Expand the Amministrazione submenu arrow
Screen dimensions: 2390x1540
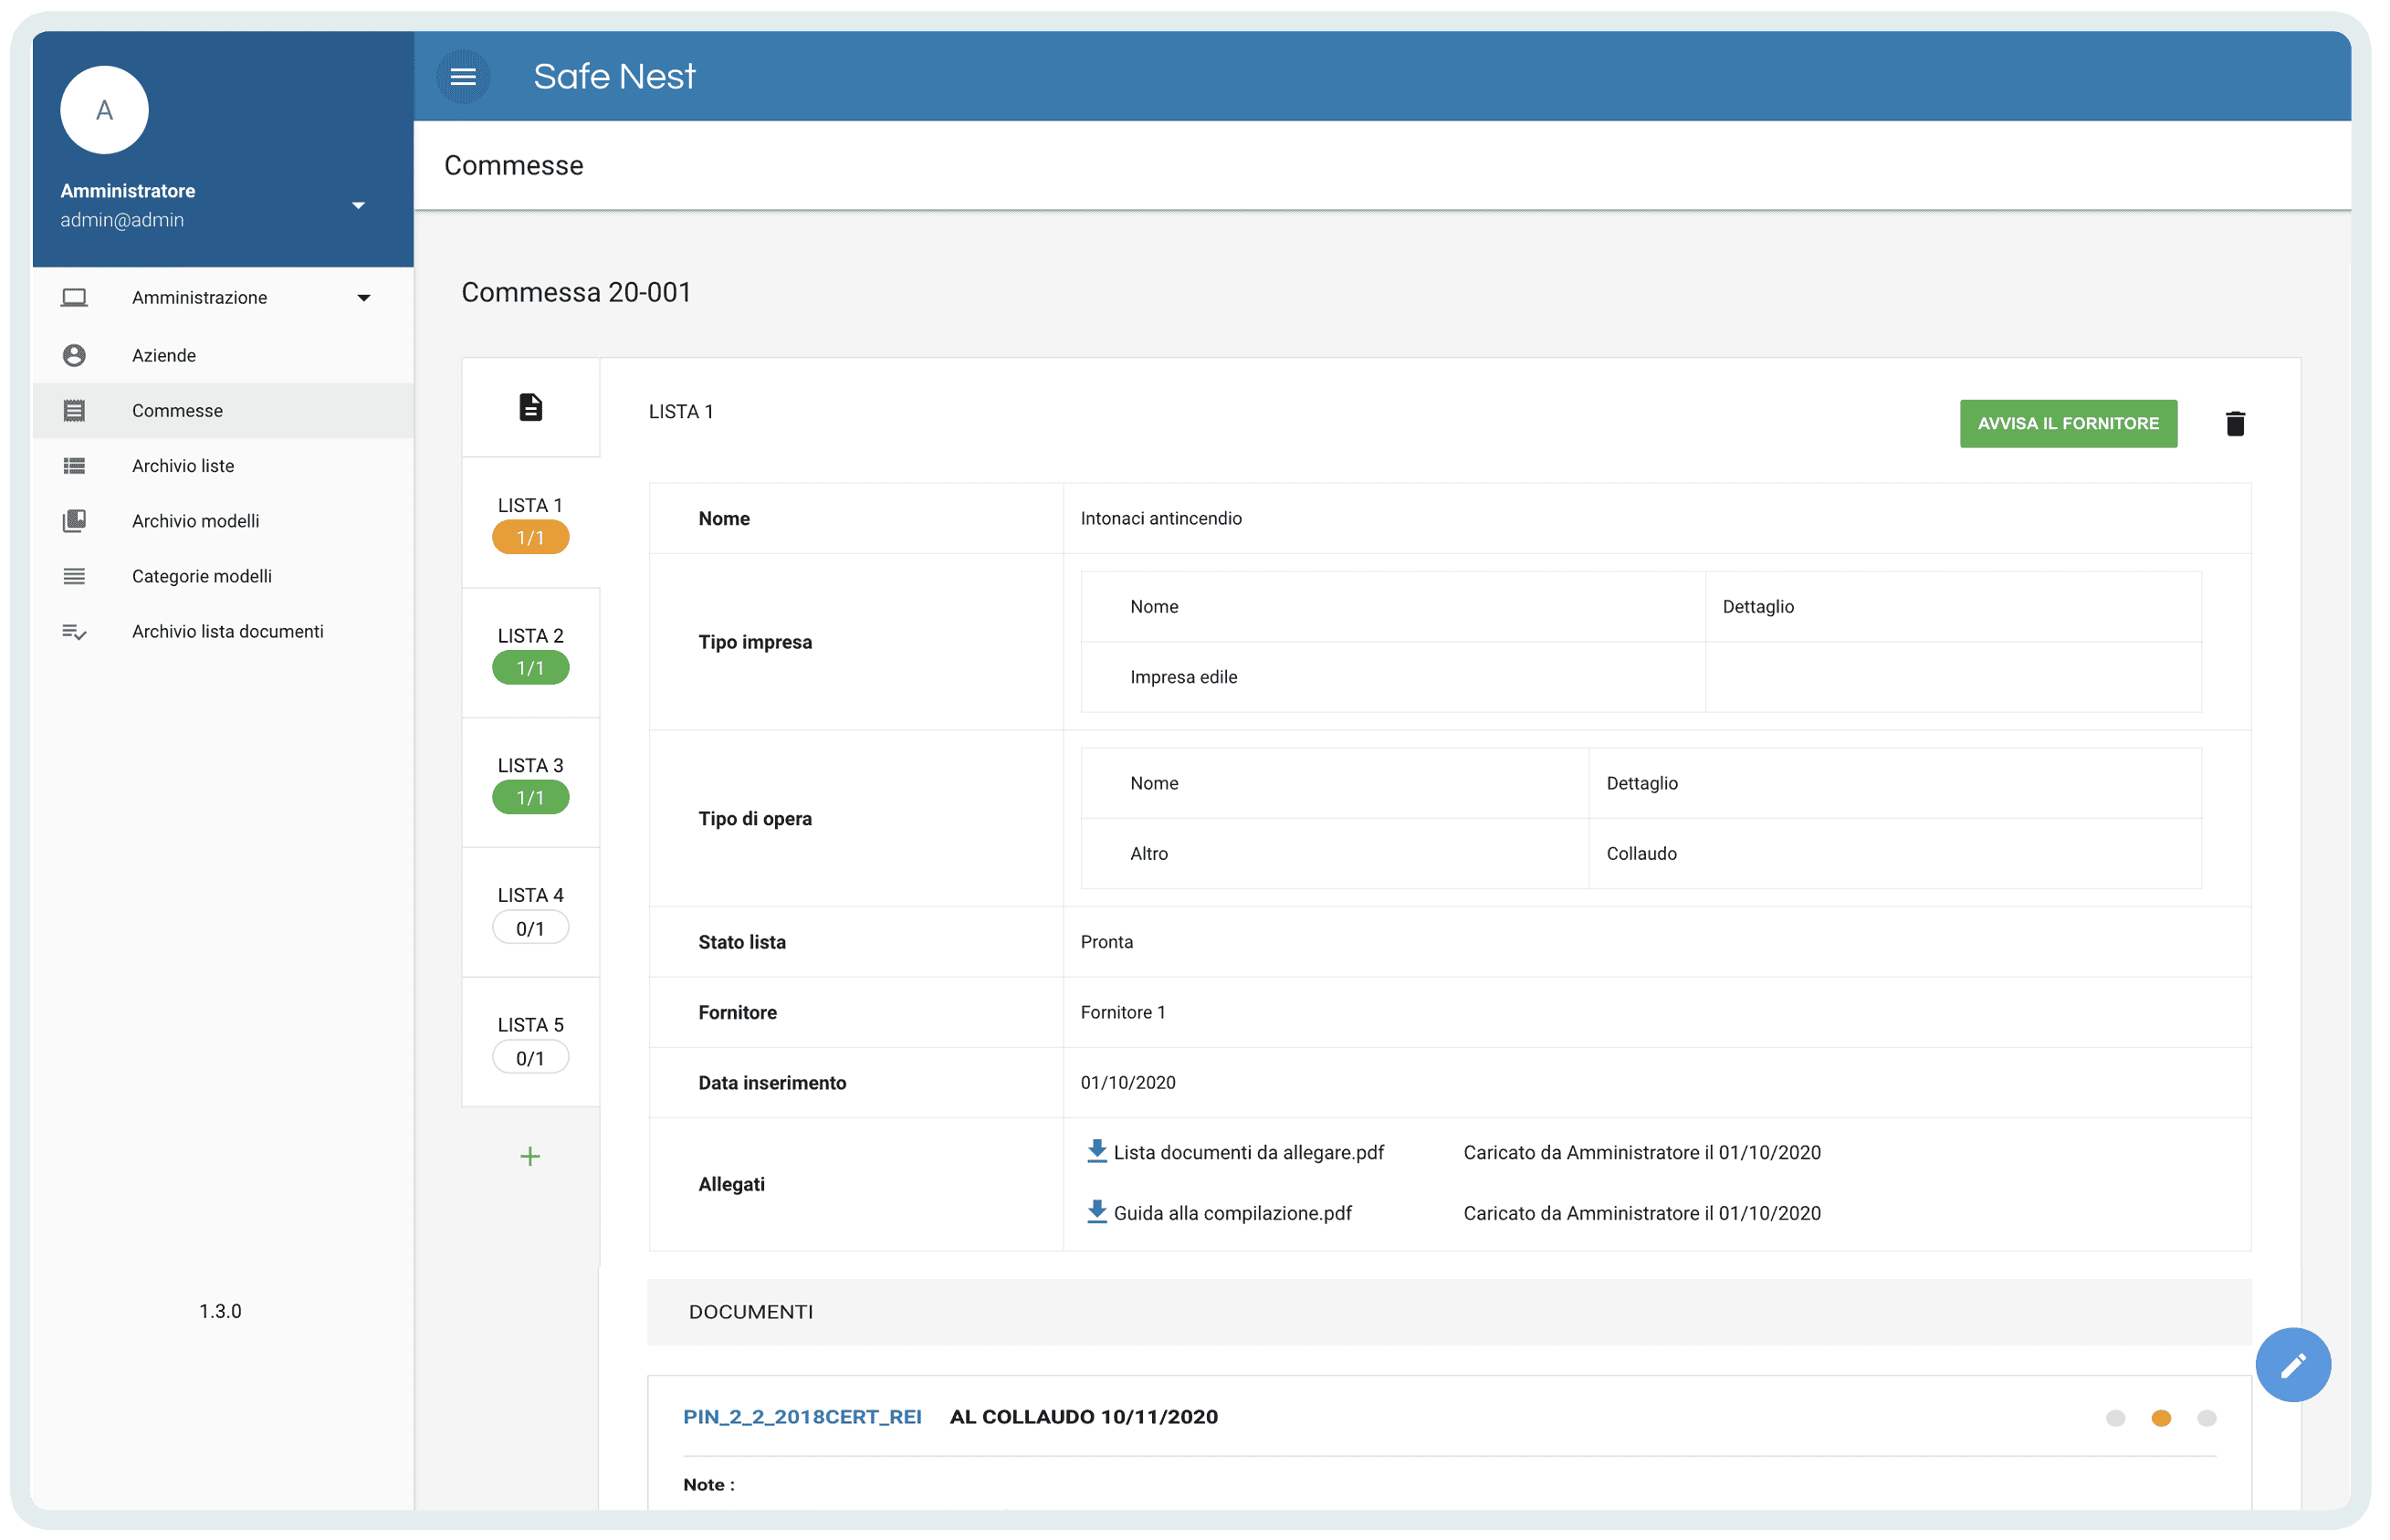(364, 298)
